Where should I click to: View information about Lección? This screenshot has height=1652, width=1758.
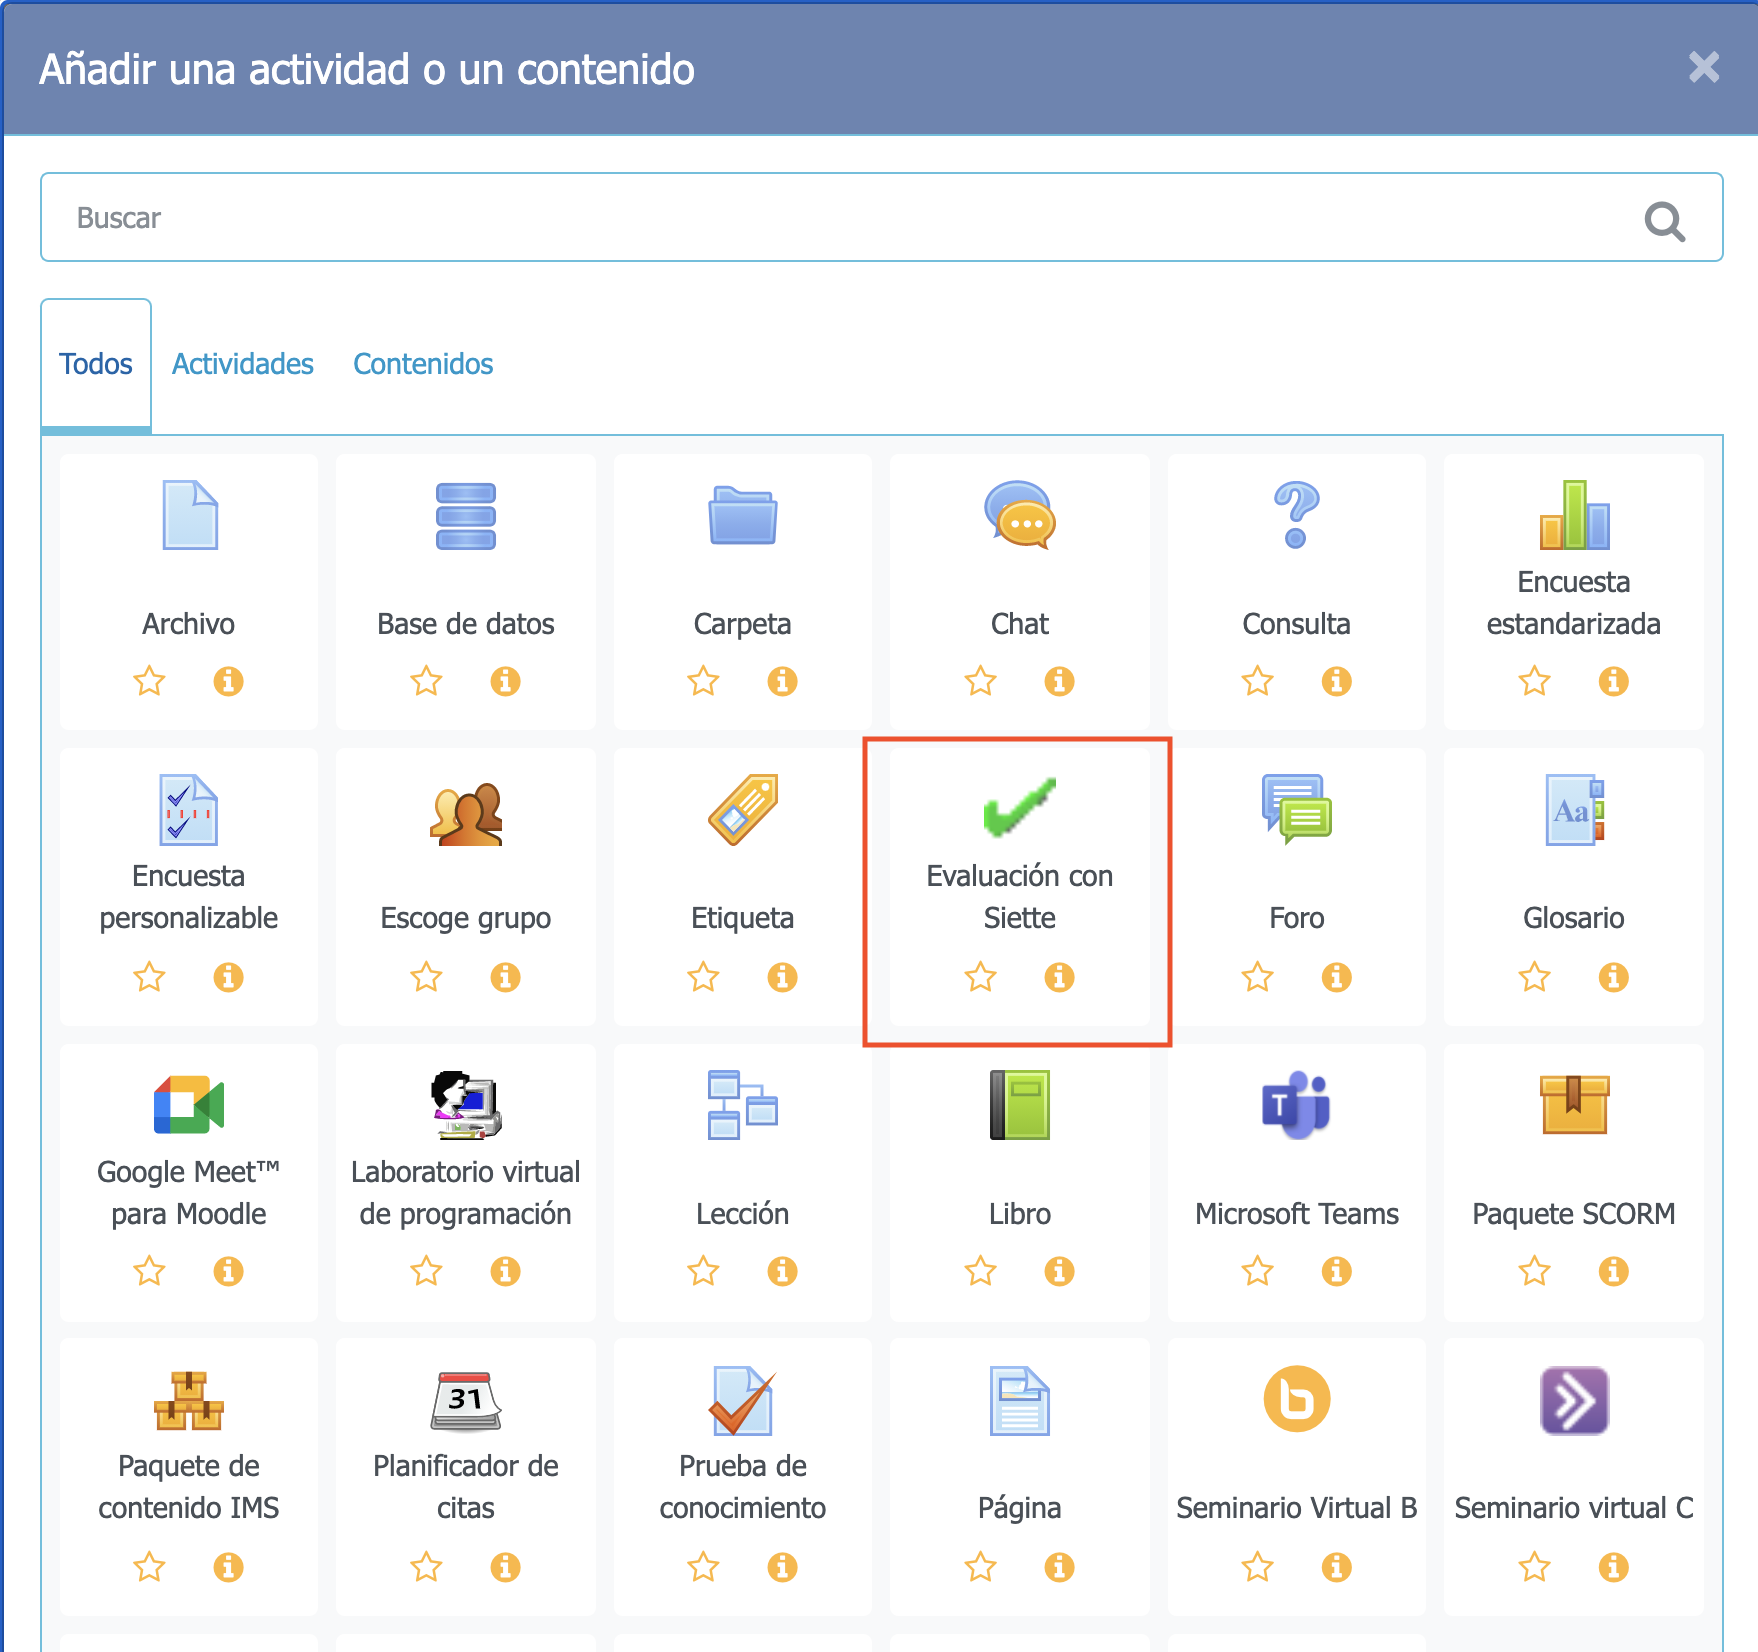click(782, 1271)
